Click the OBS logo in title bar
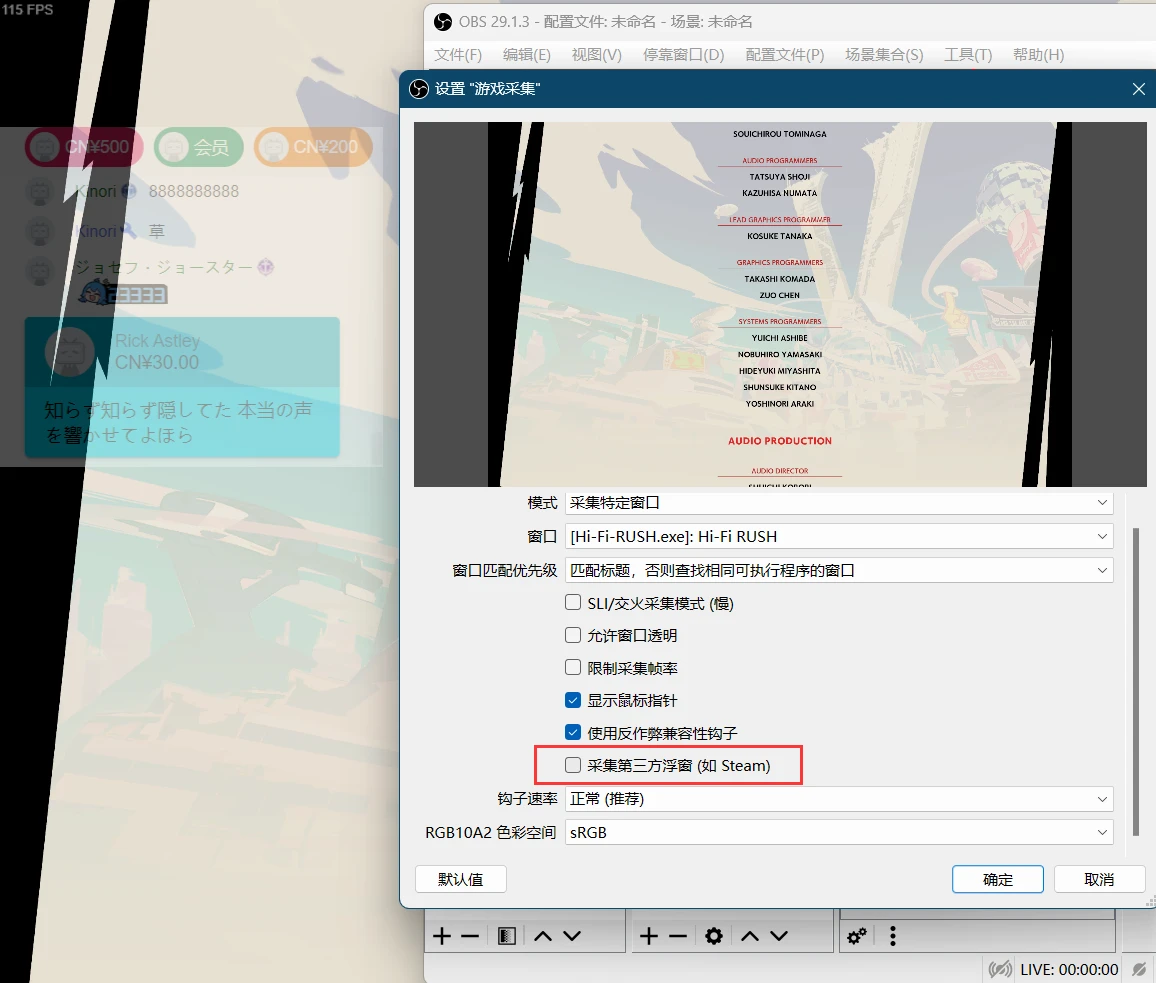Viewport: 1156px width, 983px height. pos(443,22)
